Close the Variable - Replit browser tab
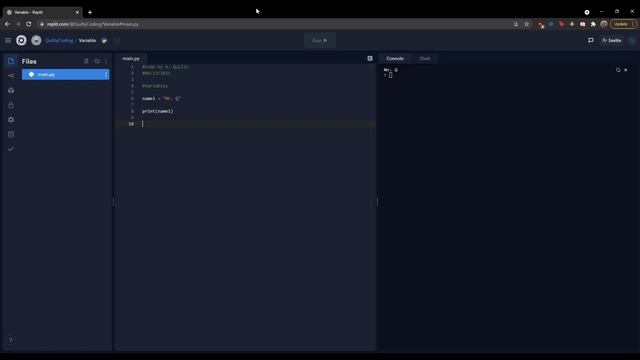Viewport: 640px width, 360px height. pyautogui.click(x=77, y=12)
